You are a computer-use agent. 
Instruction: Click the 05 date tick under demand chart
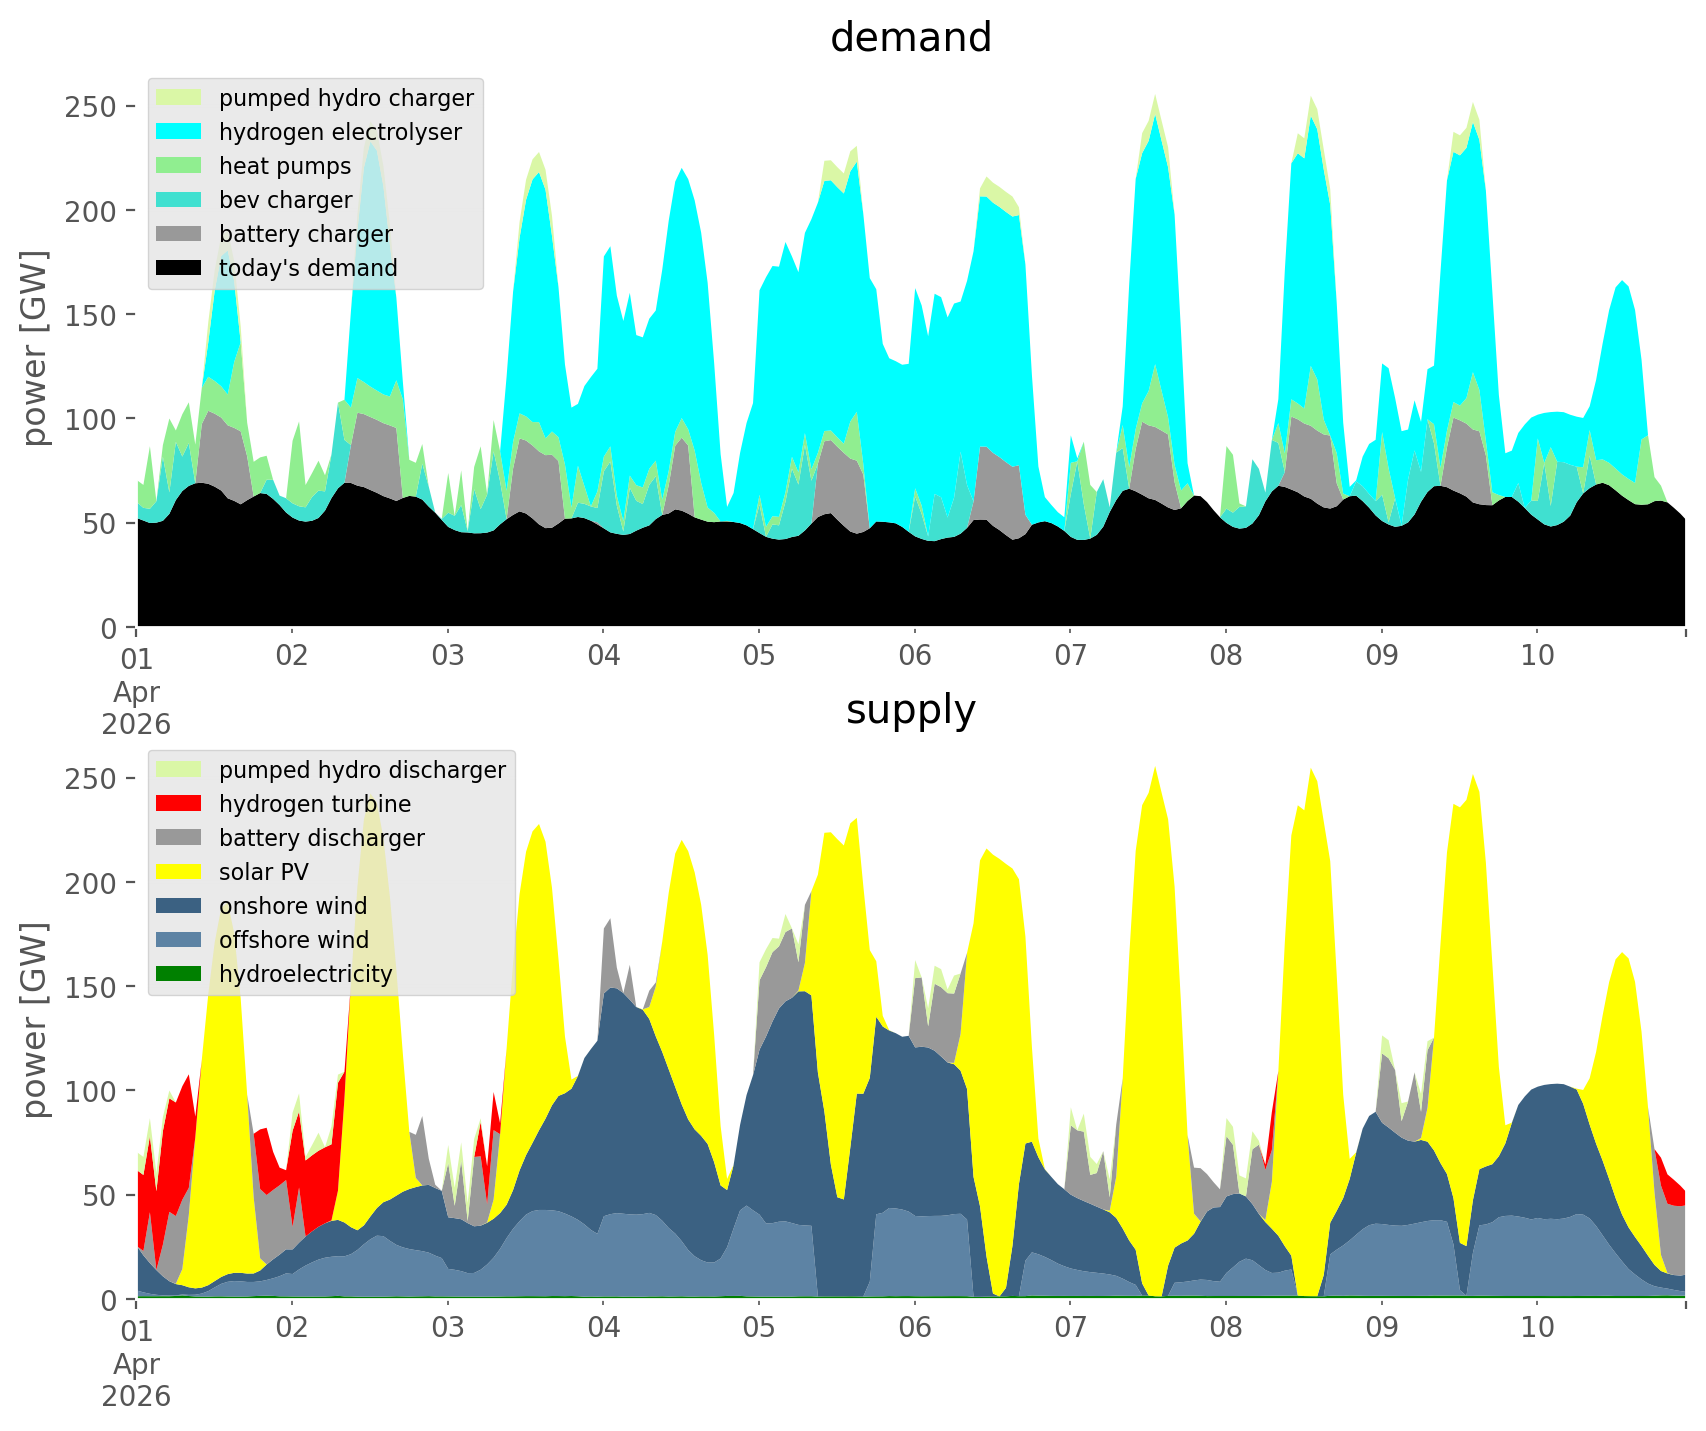click(x=759, y=656)
